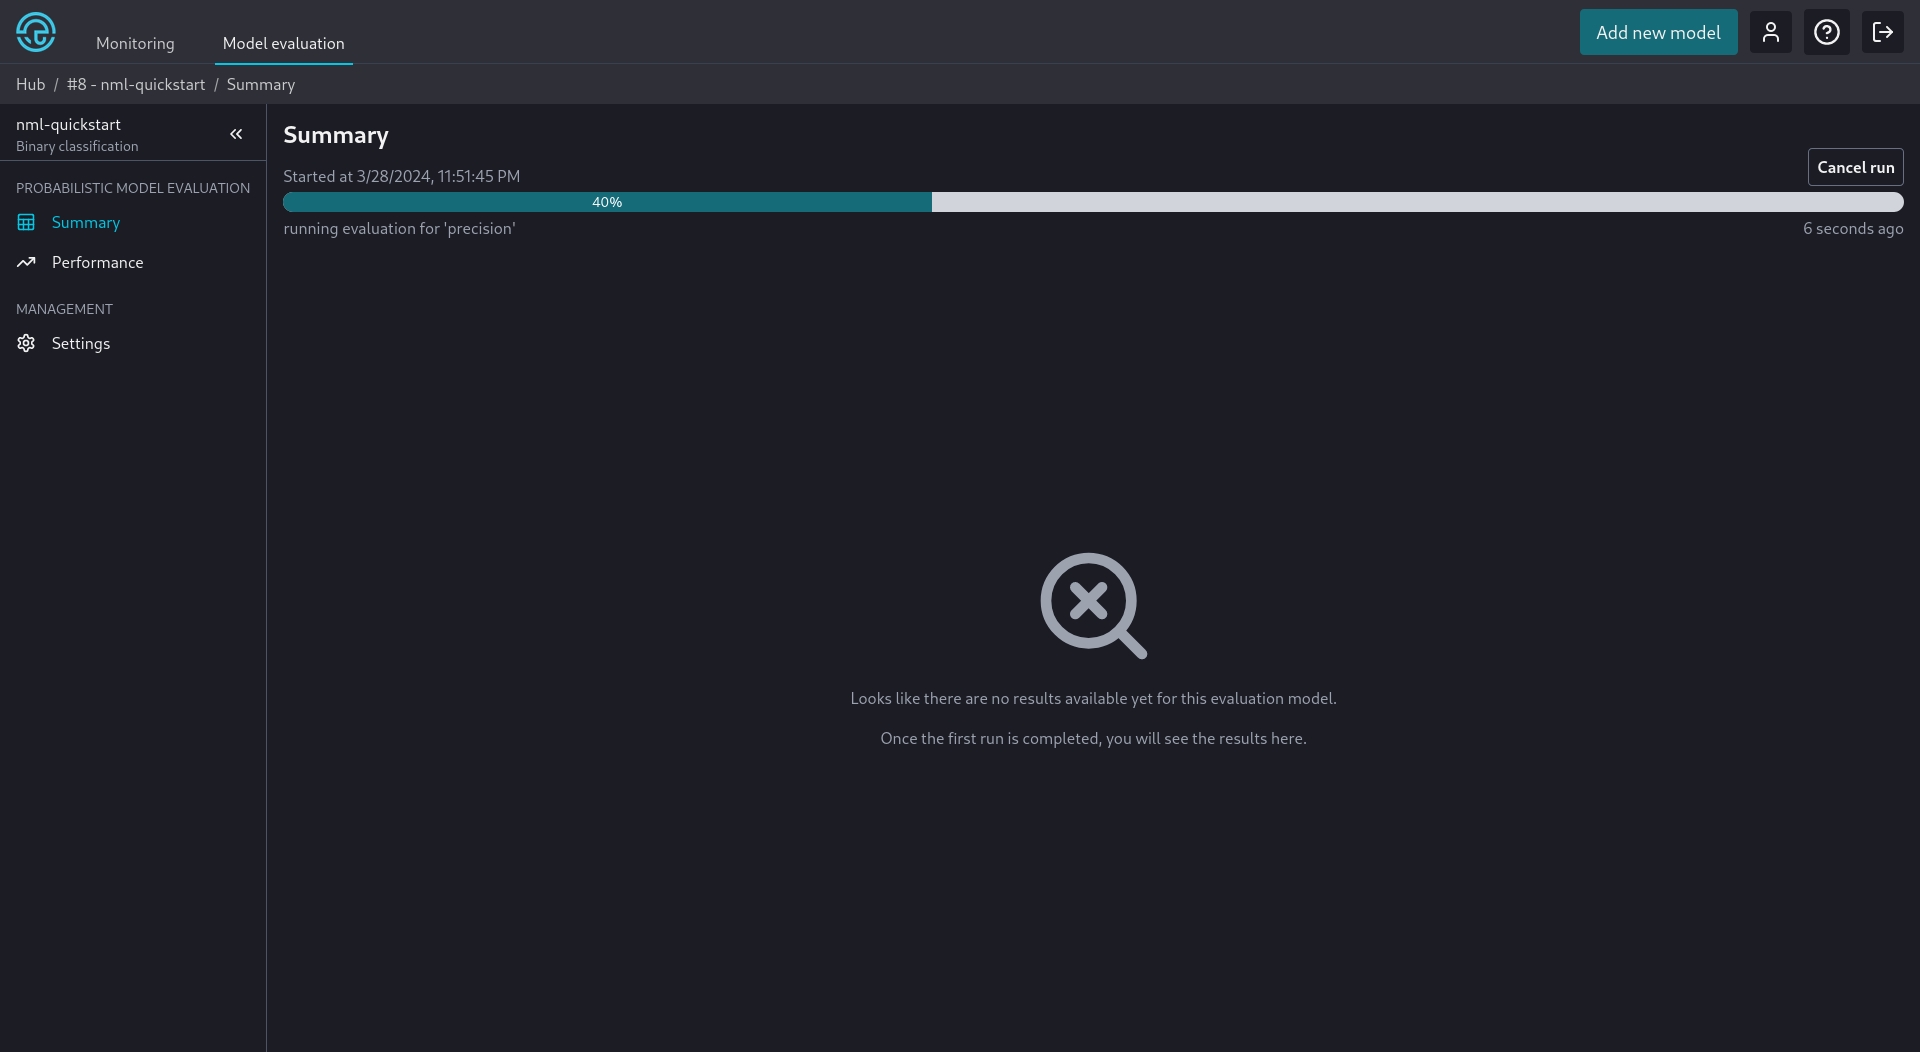Viewport: 1920px width, 1052px height.
Task: Click the 40% progress bar fill
Action: point(607,203)
